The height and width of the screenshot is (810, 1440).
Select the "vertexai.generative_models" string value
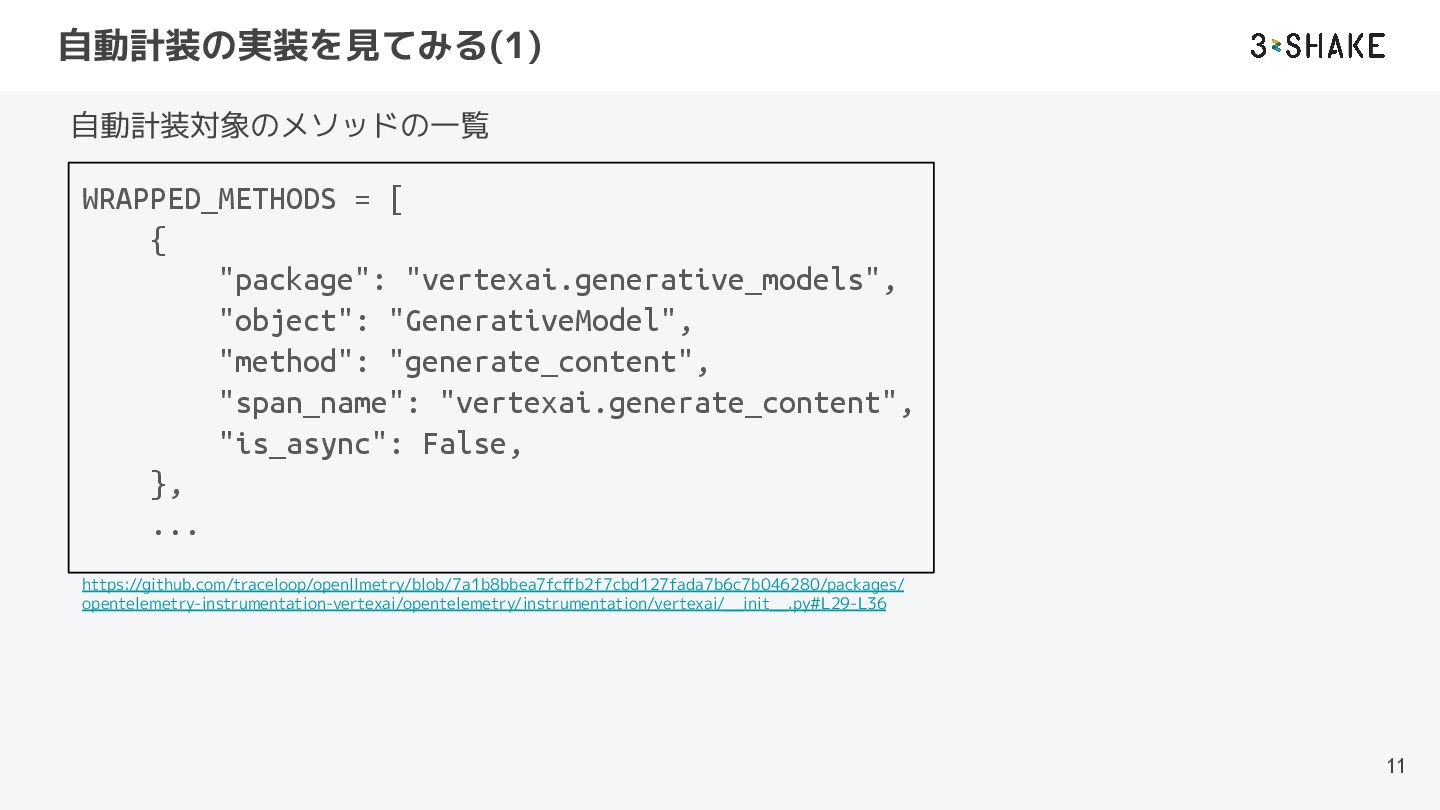[x=643, y=280]
